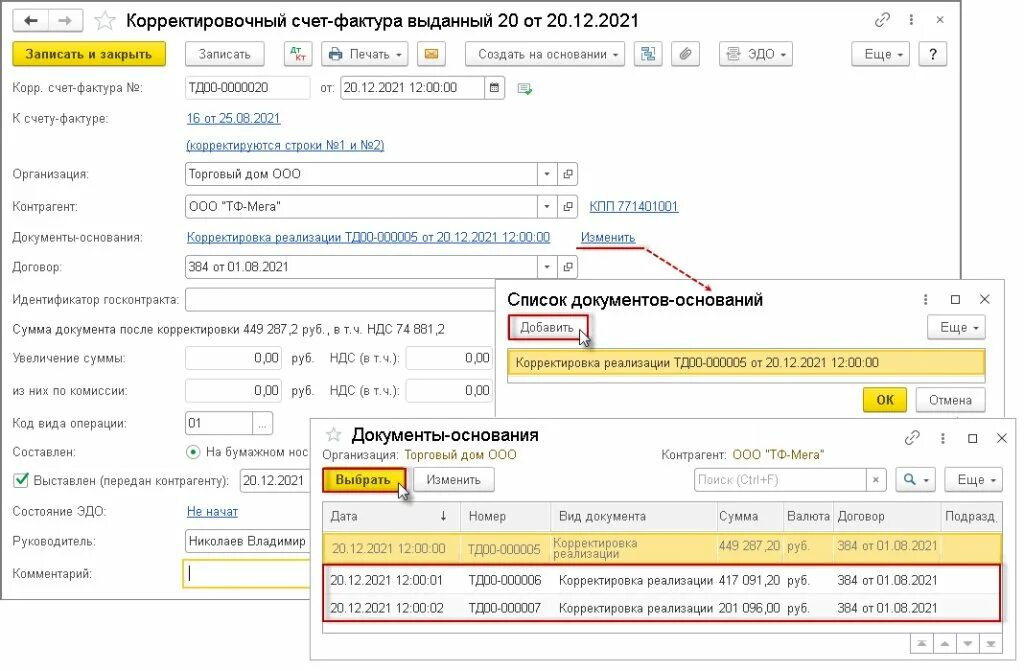
Task: Click КПП 771401001 link
Action: (633, 206)
